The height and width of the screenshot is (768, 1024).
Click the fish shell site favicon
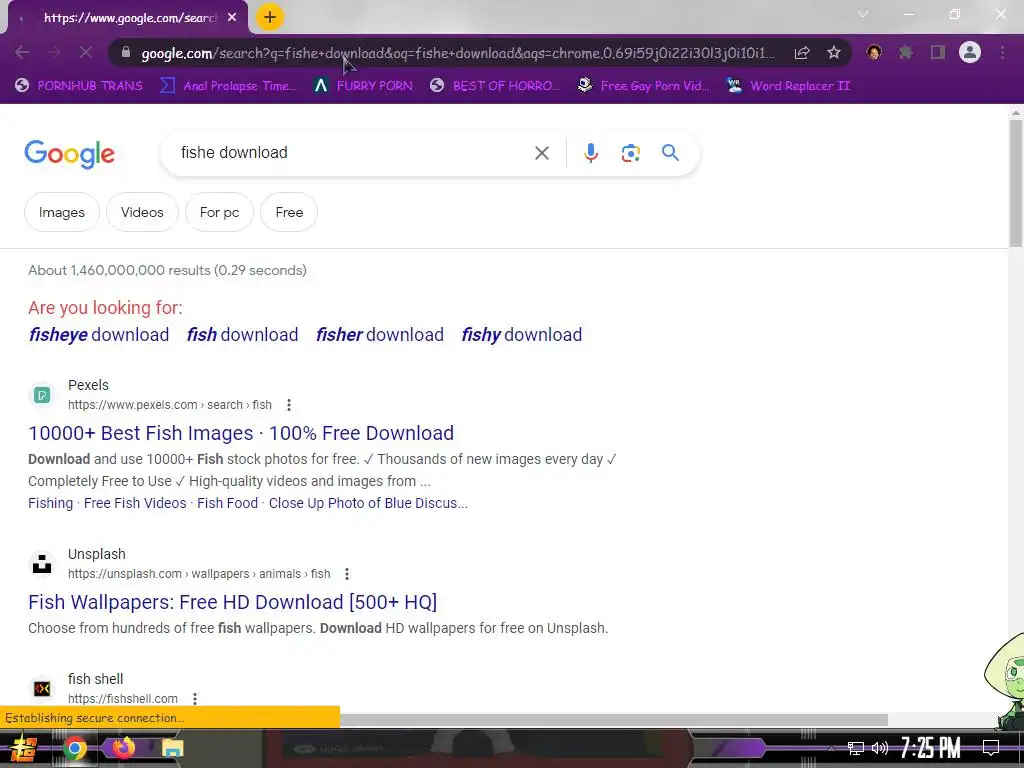42,688
